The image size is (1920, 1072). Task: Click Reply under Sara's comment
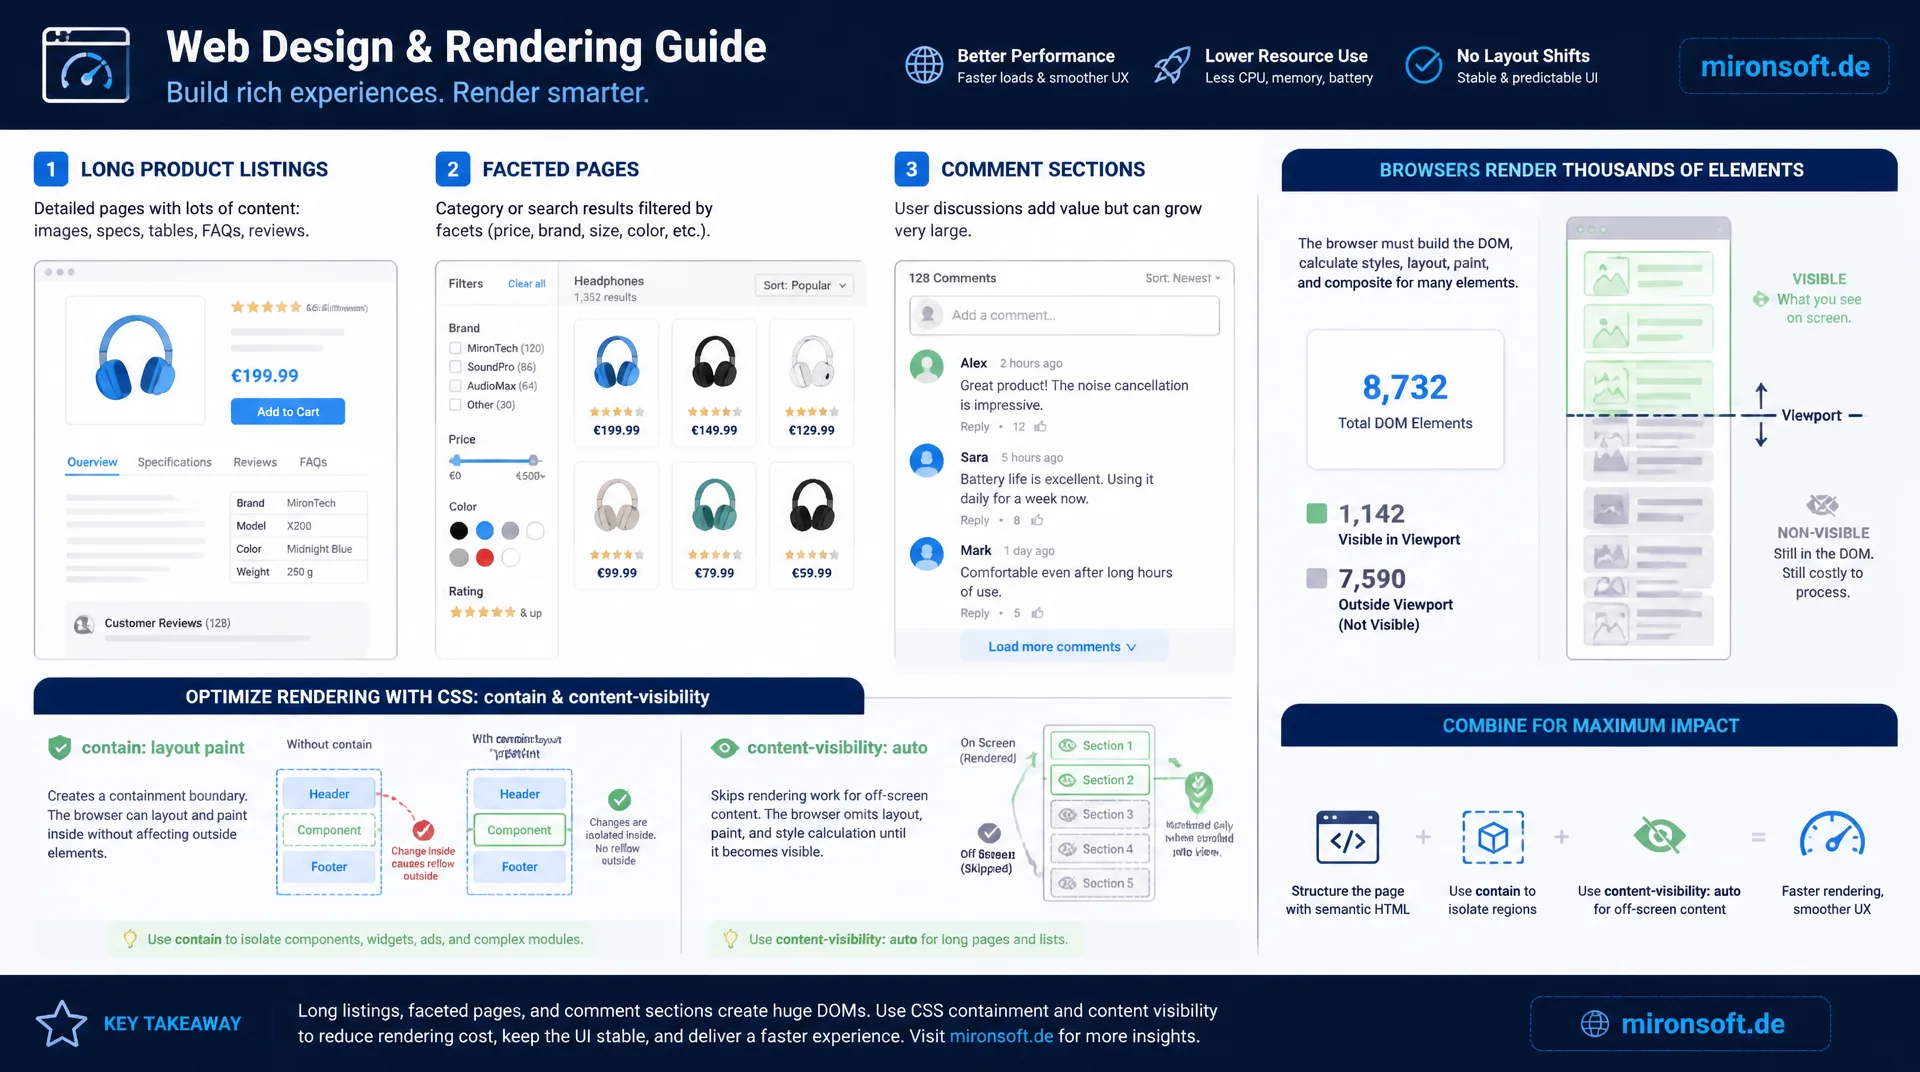tap(975, 520)
